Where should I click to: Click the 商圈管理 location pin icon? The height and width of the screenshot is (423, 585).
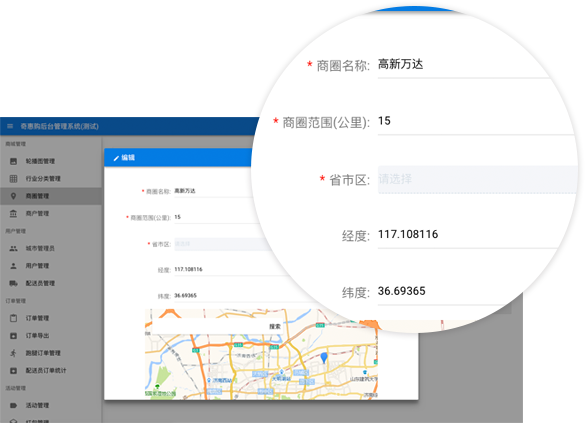tap(13, 196)
